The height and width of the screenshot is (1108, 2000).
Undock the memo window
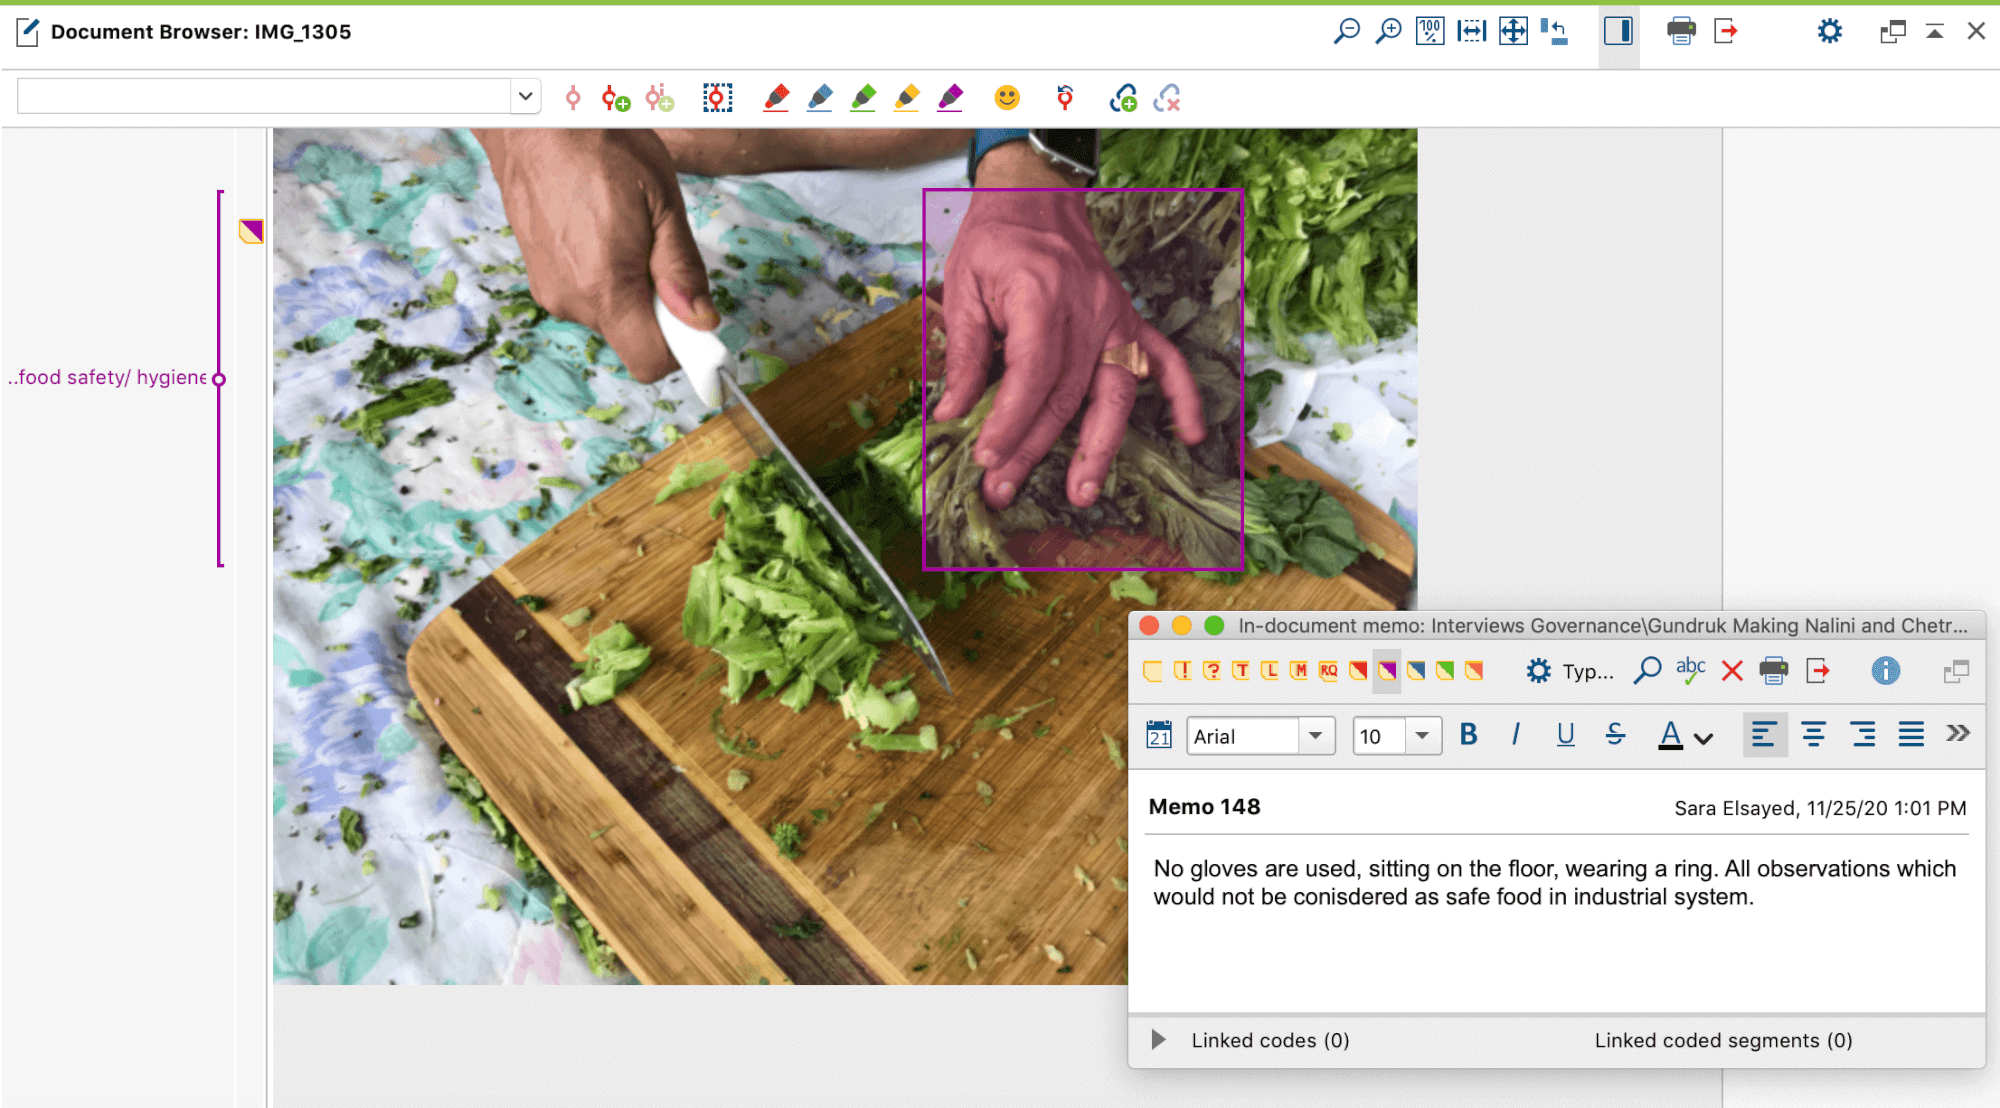(1956, 671)
